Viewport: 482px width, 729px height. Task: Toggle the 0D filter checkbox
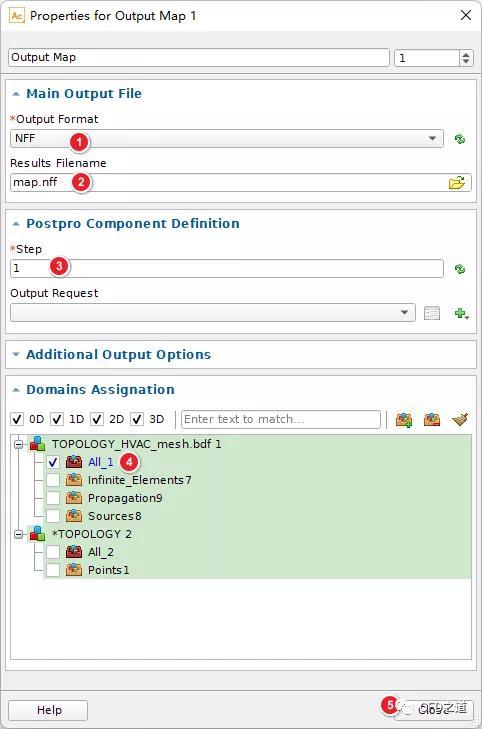point(17,419)
